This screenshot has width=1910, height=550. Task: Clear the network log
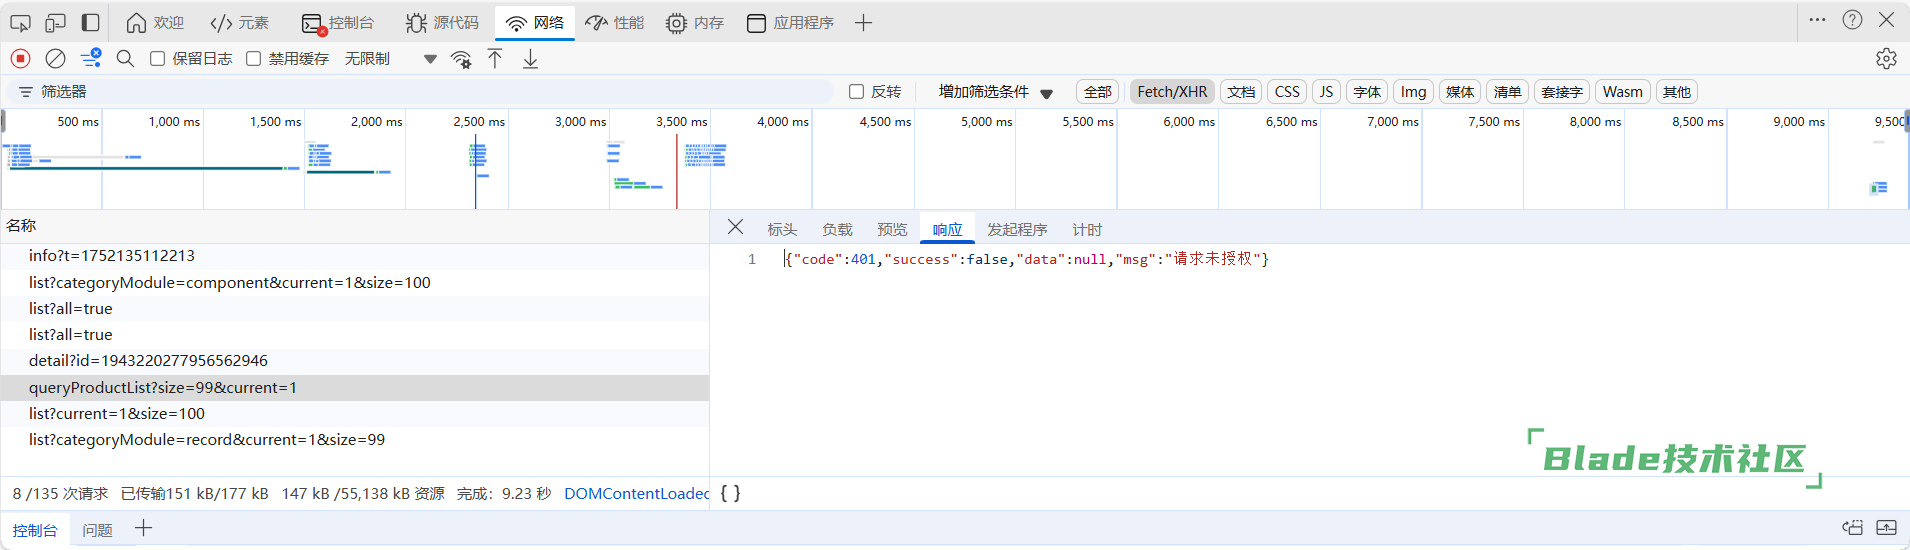coord(56,59)
